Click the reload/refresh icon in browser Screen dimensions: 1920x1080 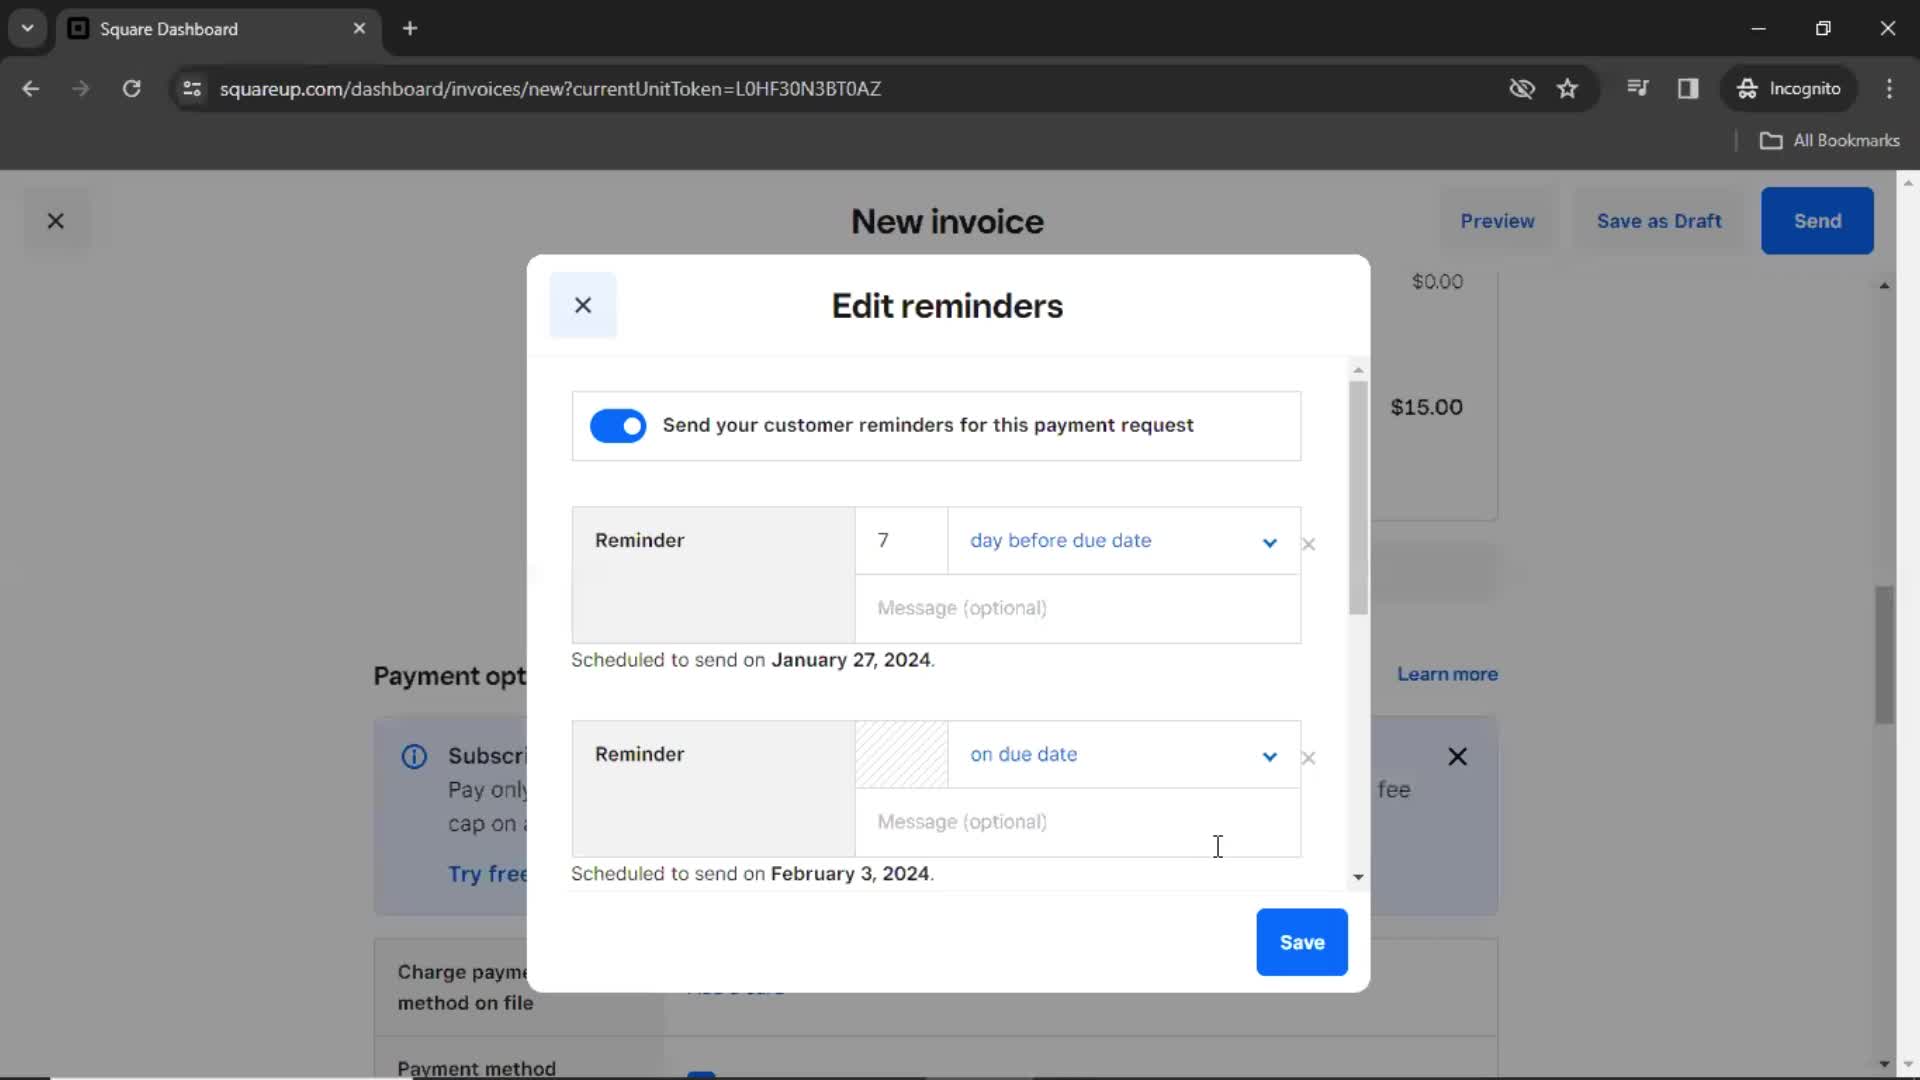pyautogui.click(x=131, y=88)
